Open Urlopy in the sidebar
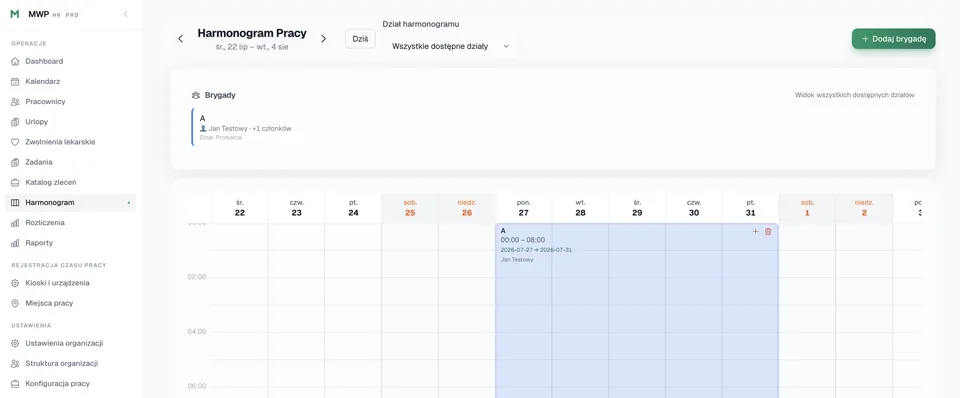Image resolution: width=960 pixels, height=398 pixels. (70, 122)
